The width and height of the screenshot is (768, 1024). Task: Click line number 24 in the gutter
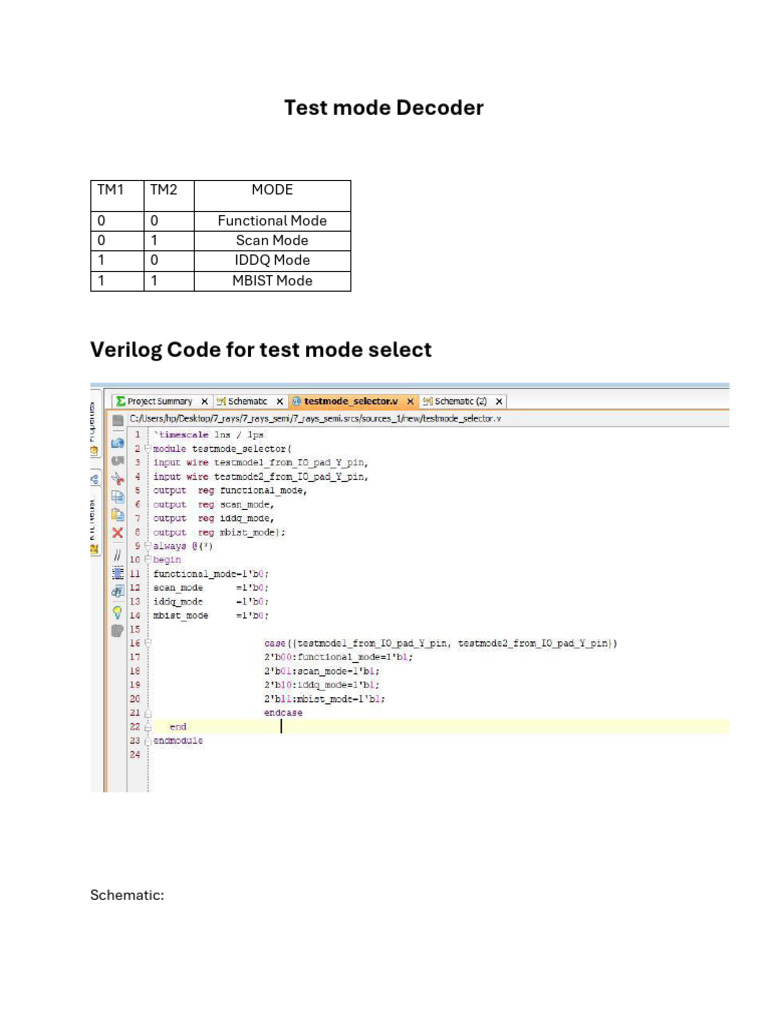pos(135,754)
